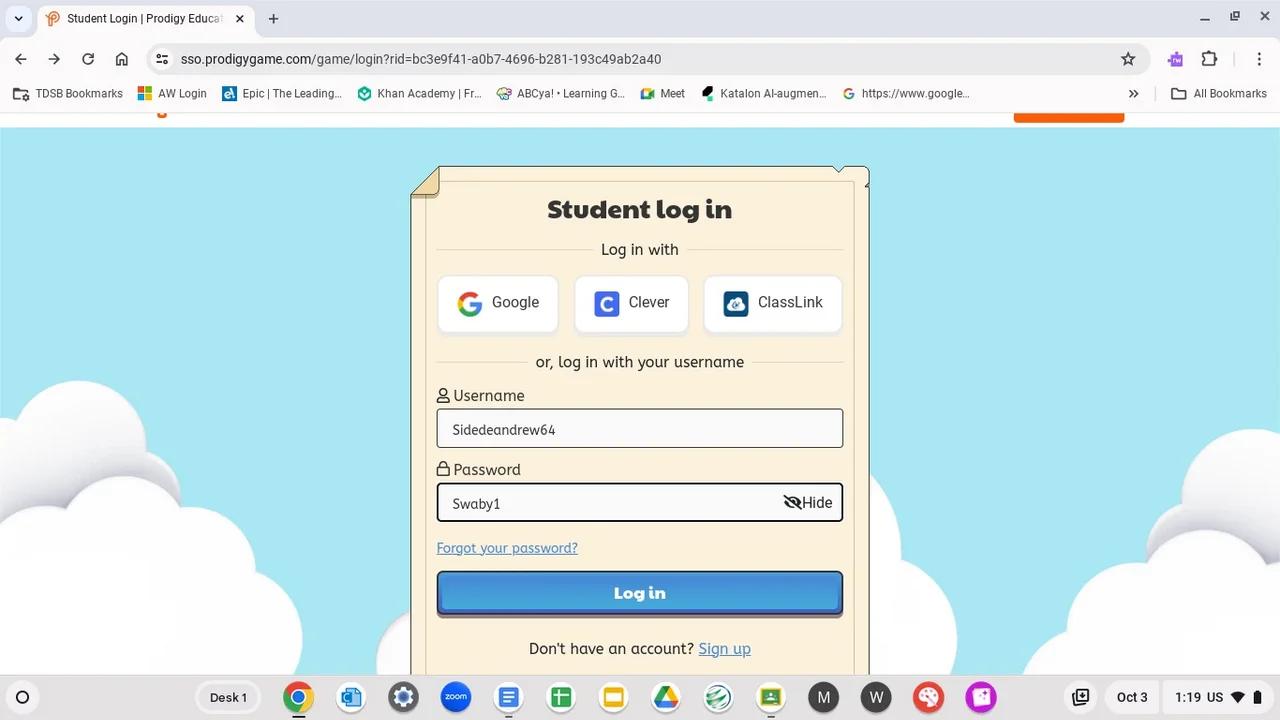The width and height of the screenshot is (1280, 720).
Task: Open the ChromeOS launcher
Action: (22, 697)
